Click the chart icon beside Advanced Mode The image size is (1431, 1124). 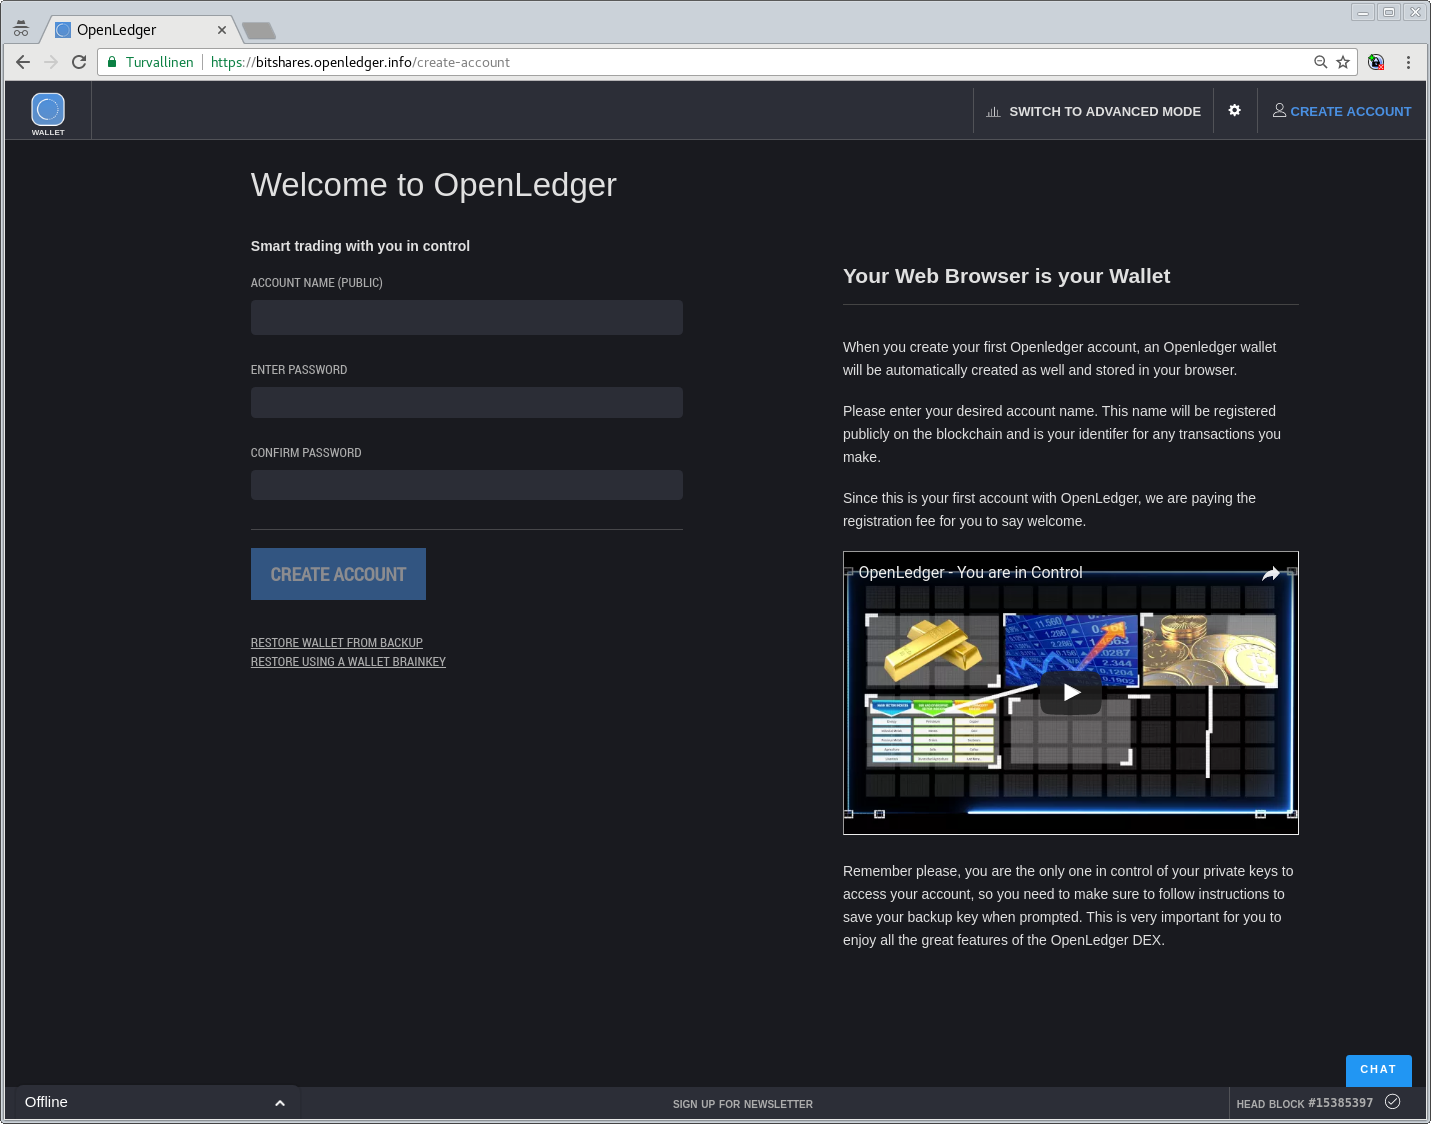[x=993, y=112]
